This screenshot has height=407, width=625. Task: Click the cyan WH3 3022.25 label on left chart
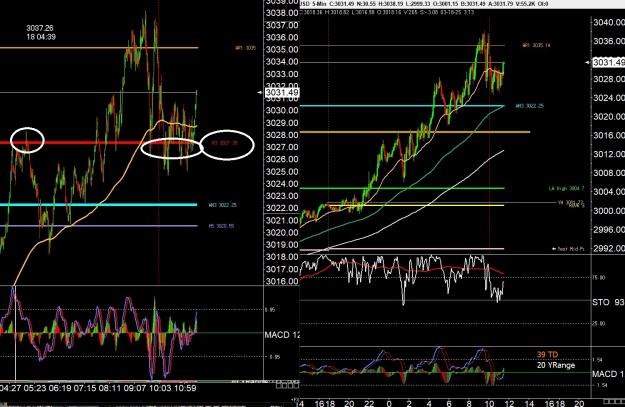coord(223,205)
